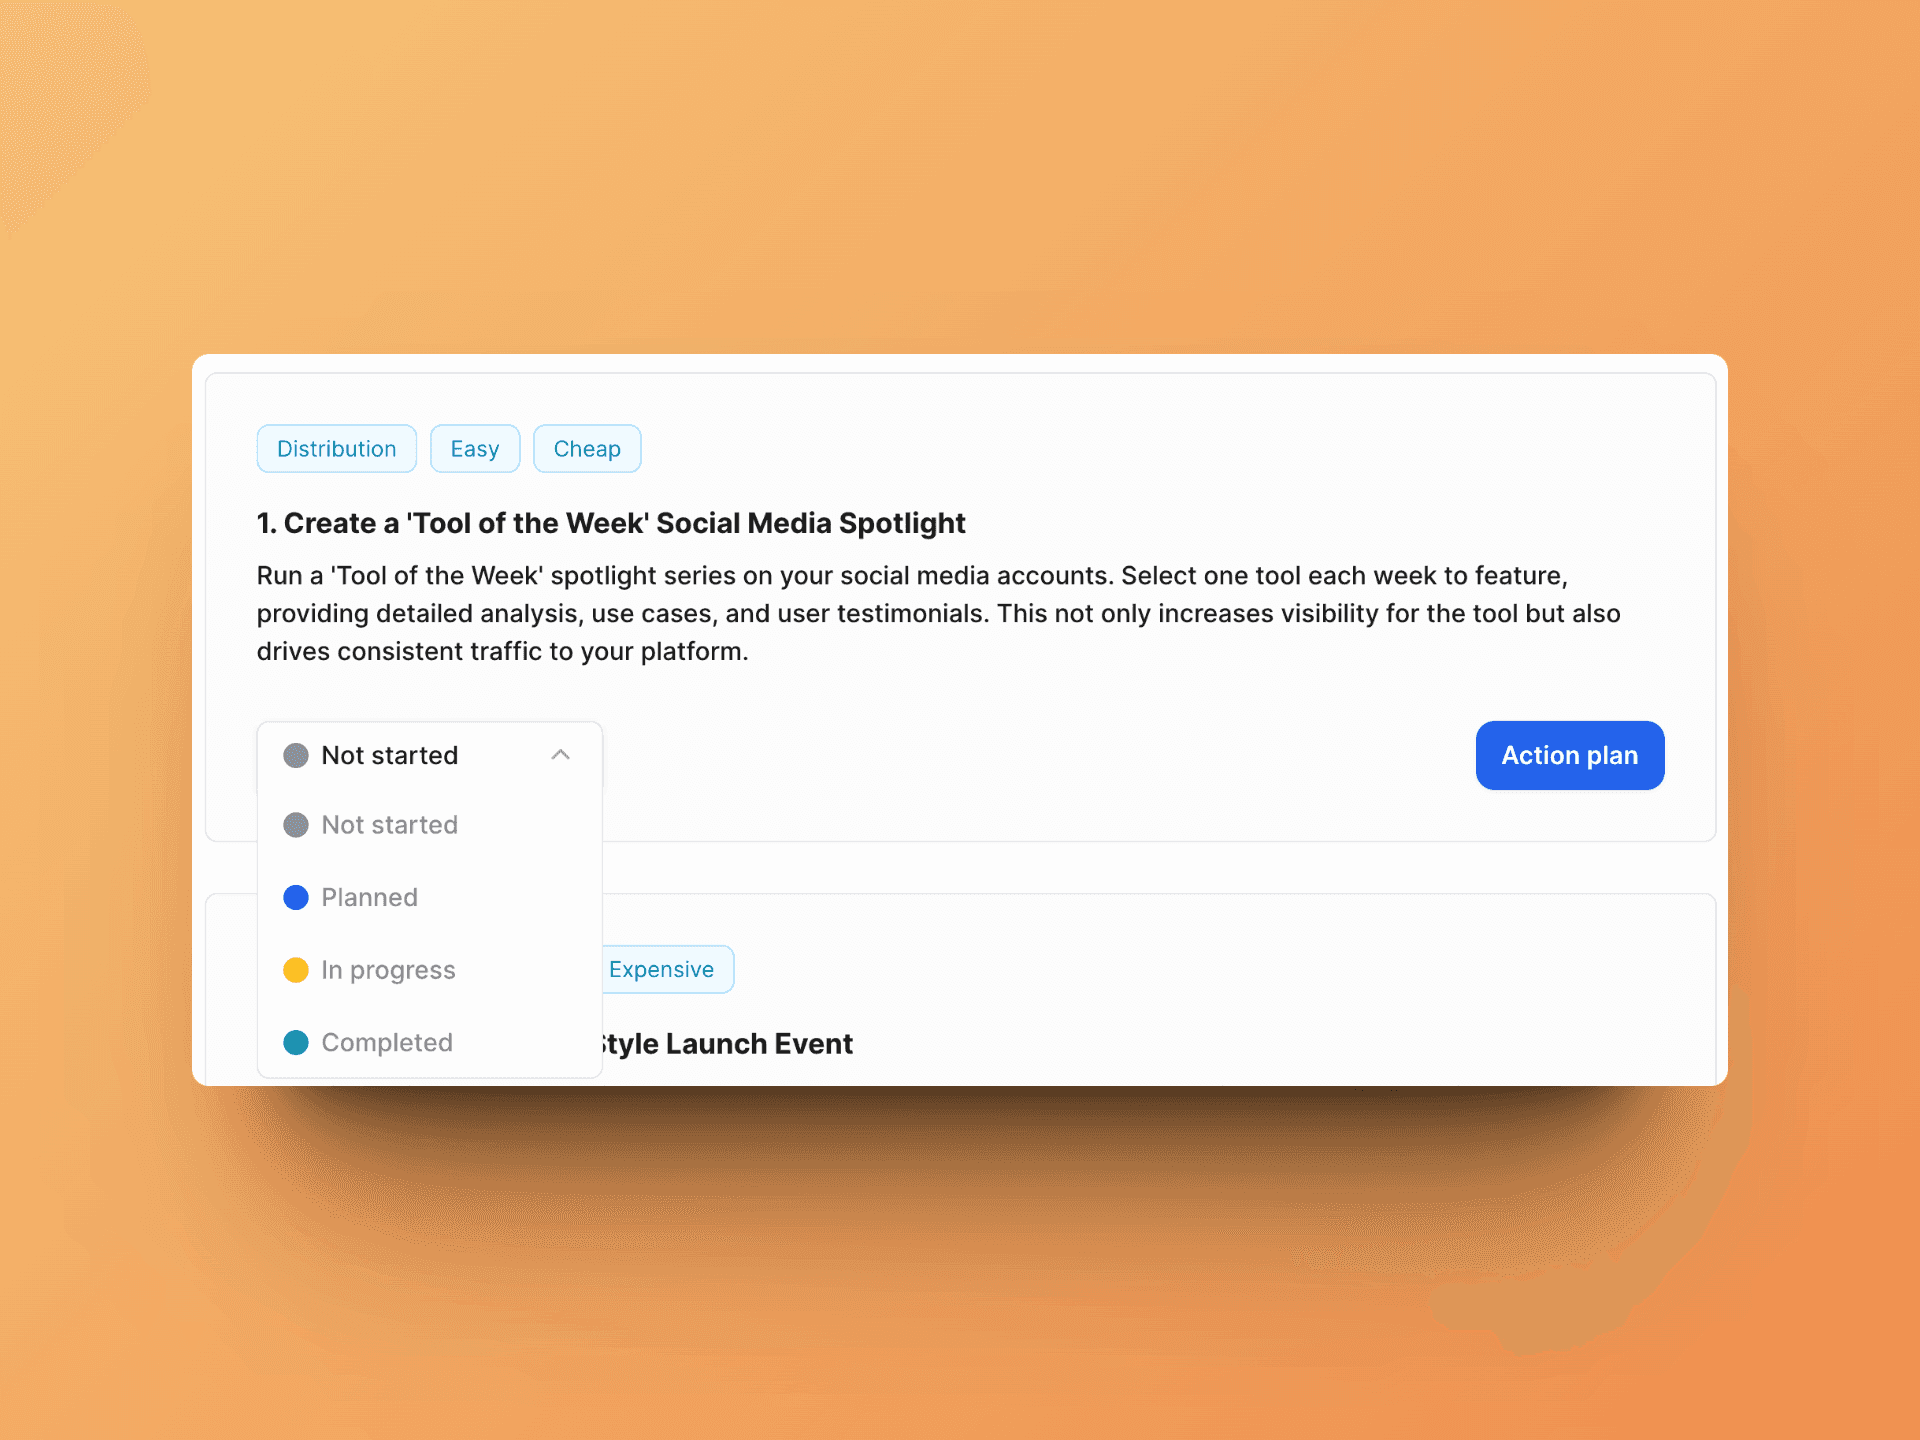Click the teal Completed status dot
The width and height of the screenshot is (1920, 1440).
click(296, 1043)
